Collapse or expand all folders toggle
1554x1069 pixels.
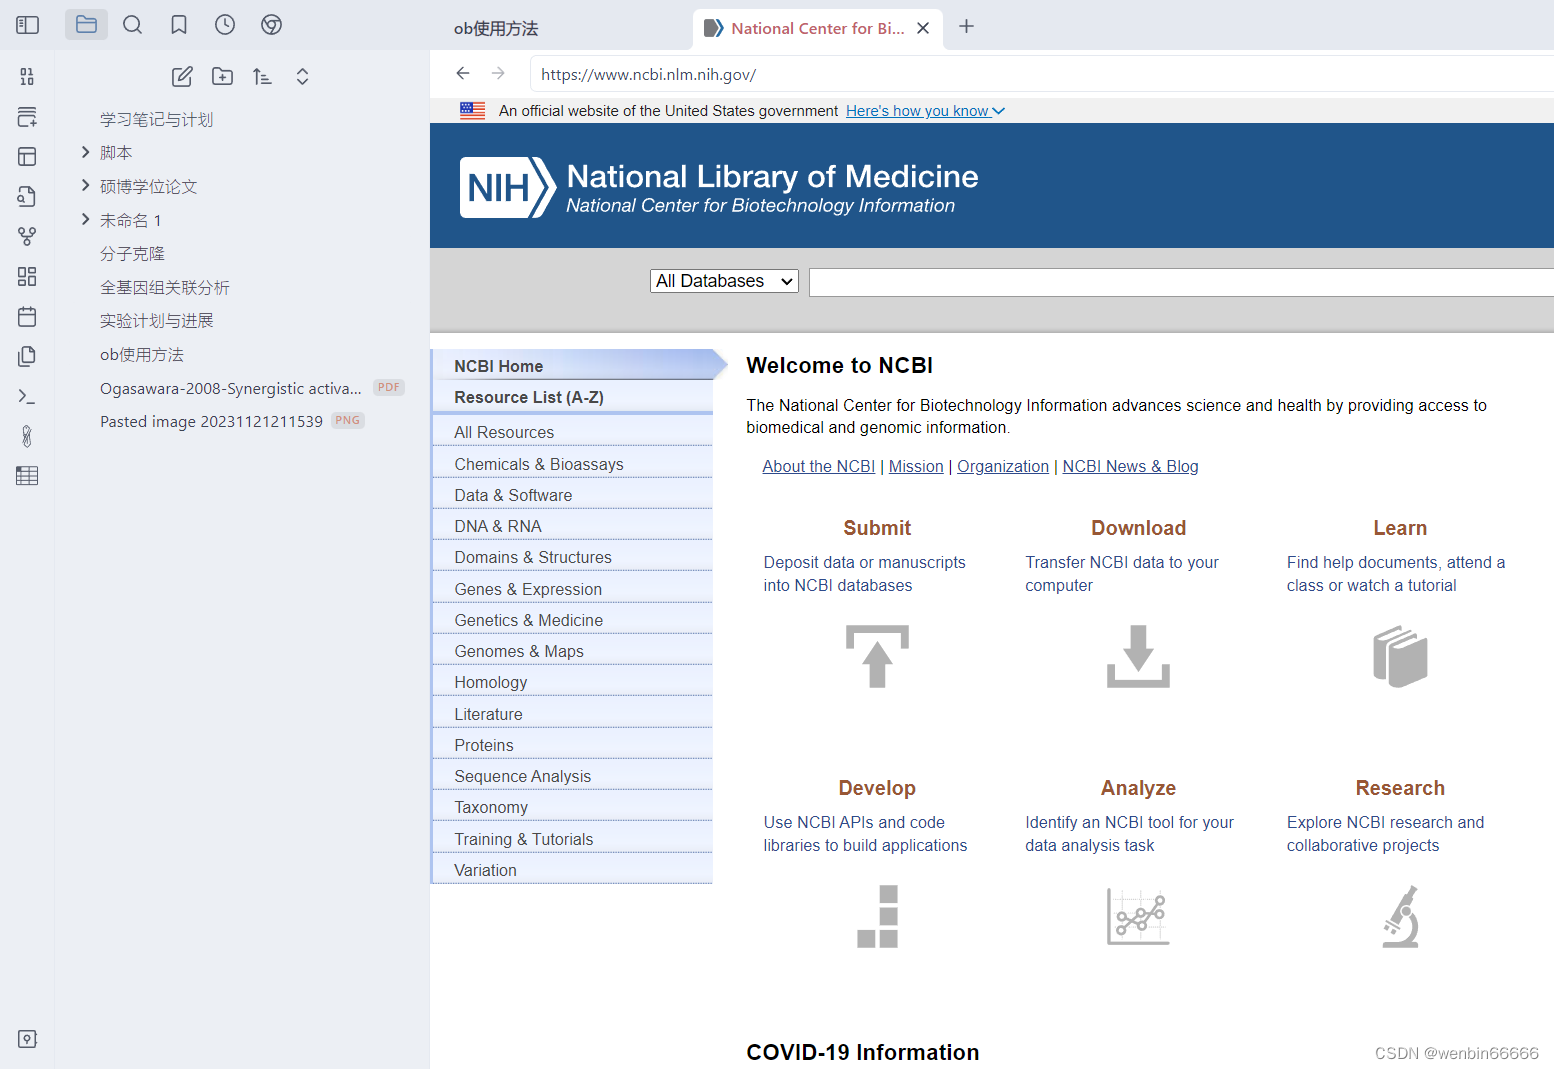[302, 77]
